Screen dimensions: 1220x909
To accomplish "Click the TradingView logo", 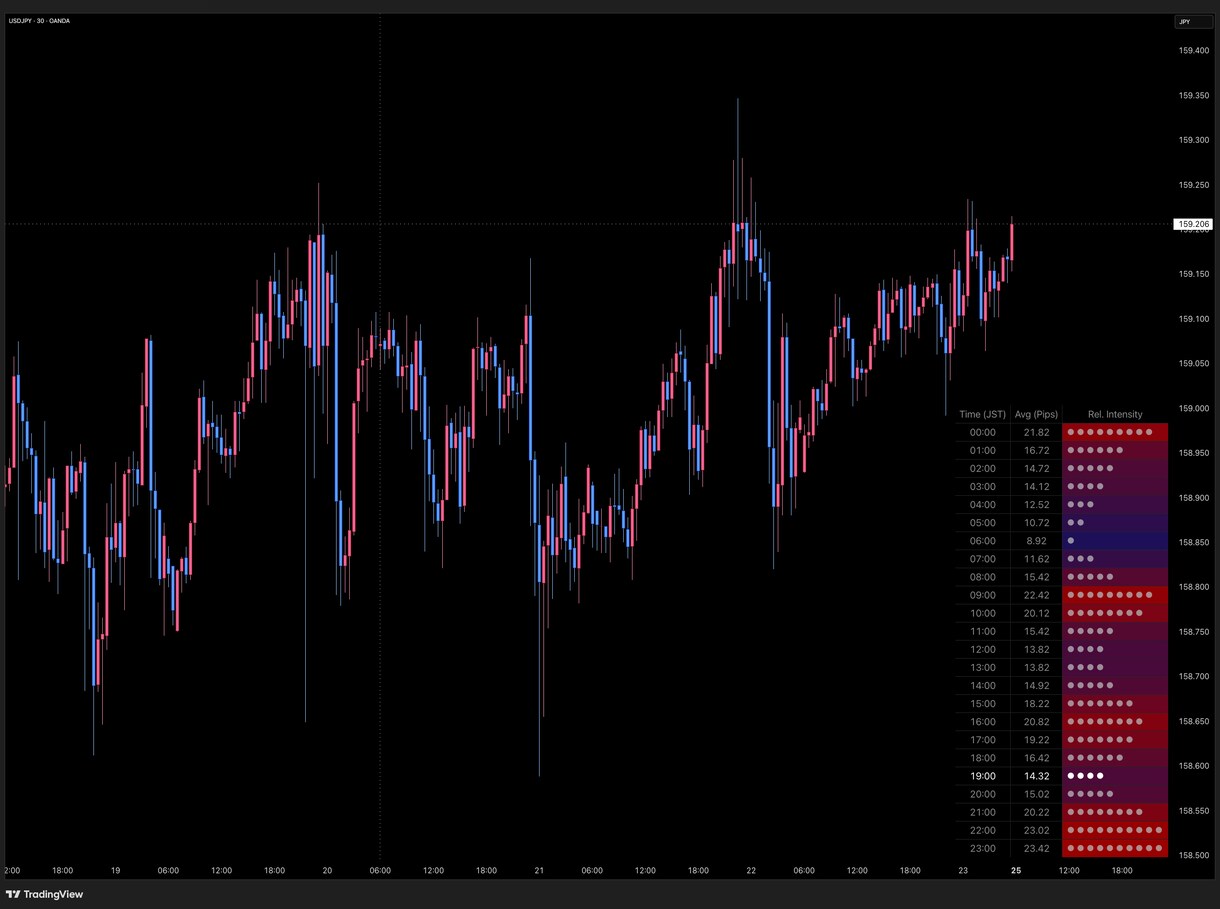I will point(44,894).
